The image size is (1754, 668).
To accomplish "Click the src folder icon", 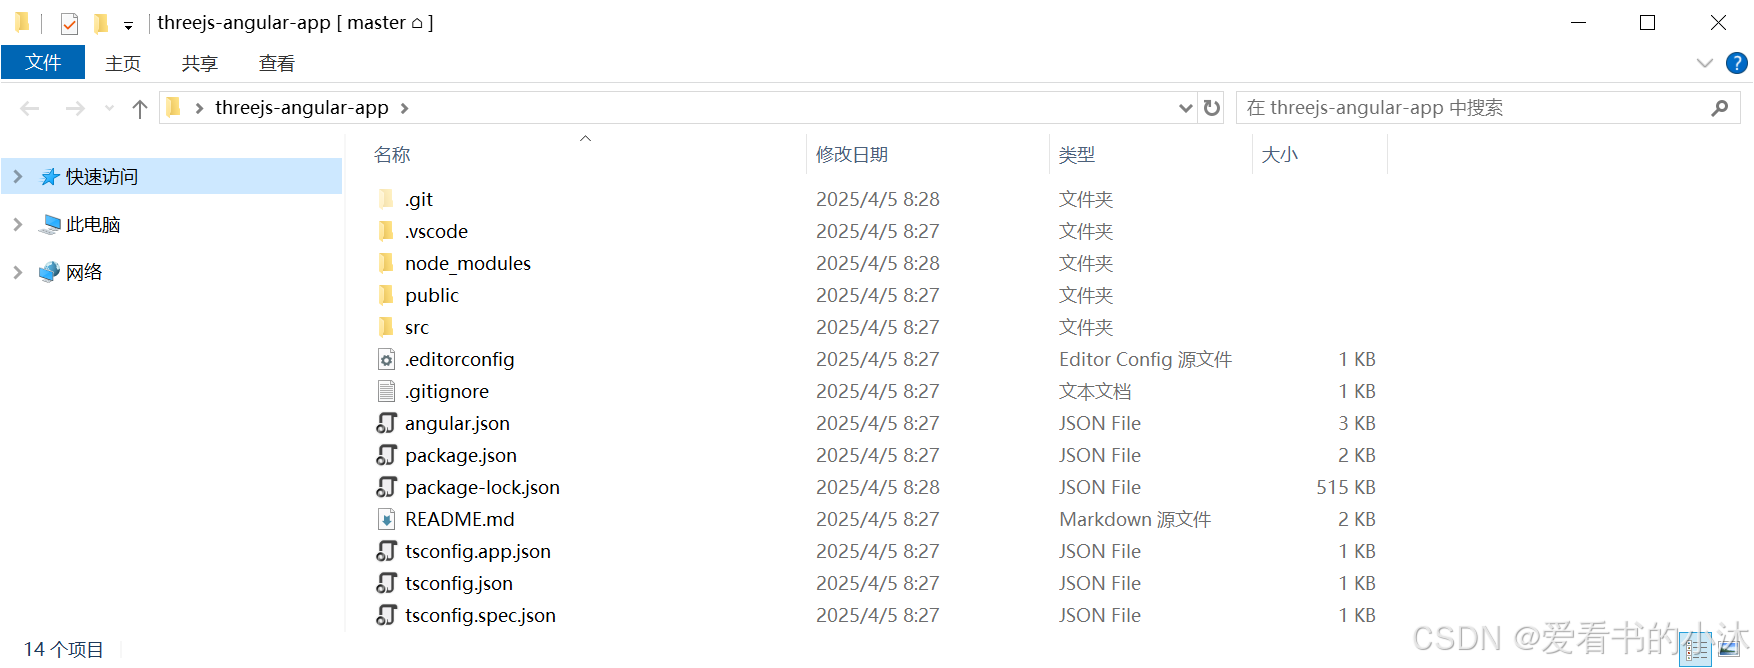I will (x=386, y=327).
